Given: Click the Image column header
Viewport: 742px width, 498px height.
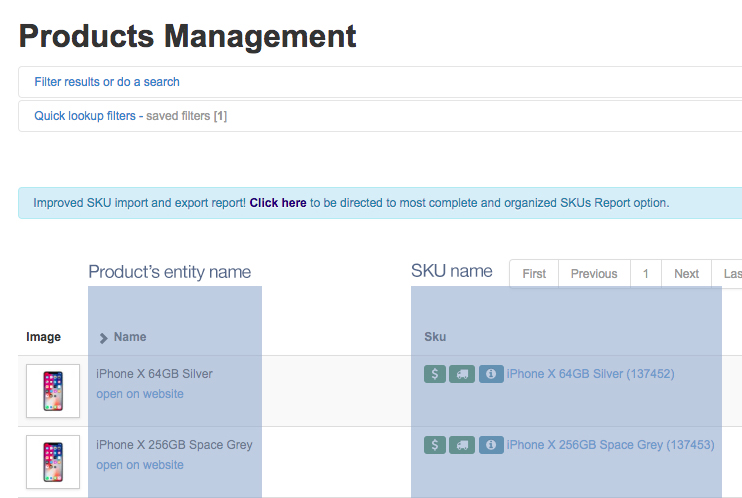Looking at the screenshot, I should (43, 337).
